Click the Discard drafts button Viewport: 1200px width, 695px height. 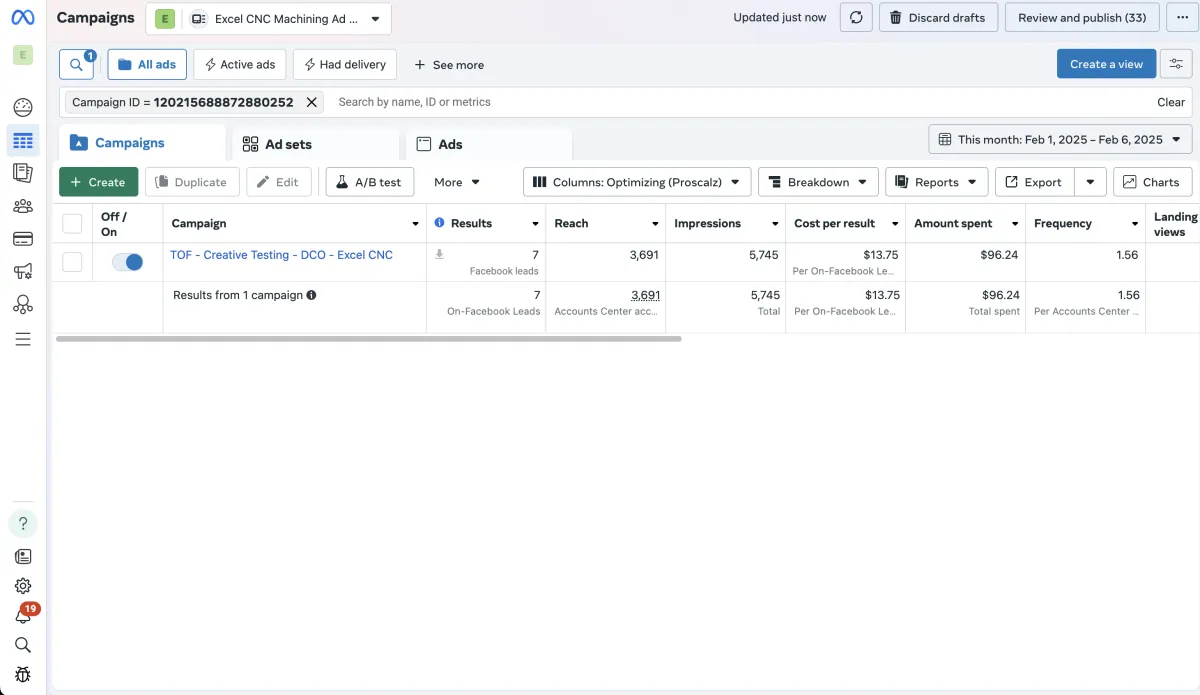tap(938, 18)
